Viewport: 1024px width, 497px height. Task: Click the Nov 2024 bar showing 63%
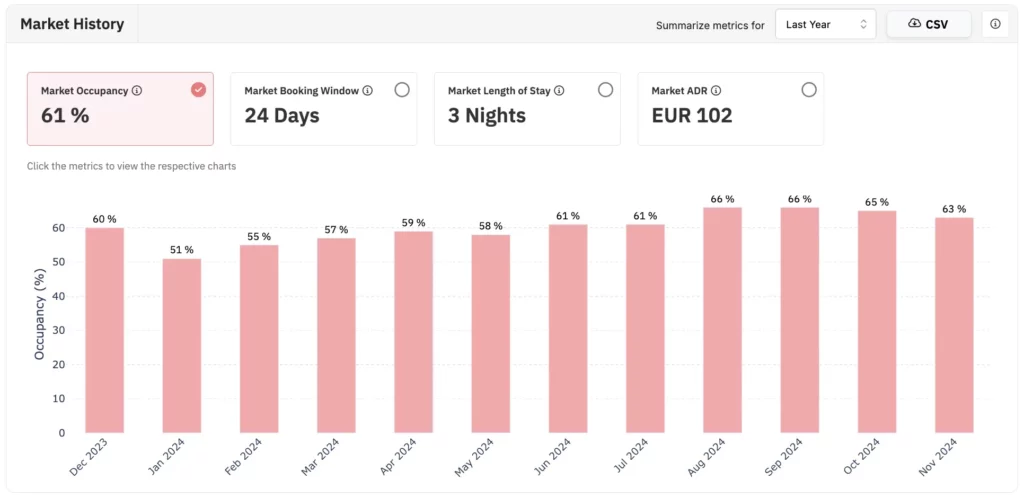click(954, 325)
